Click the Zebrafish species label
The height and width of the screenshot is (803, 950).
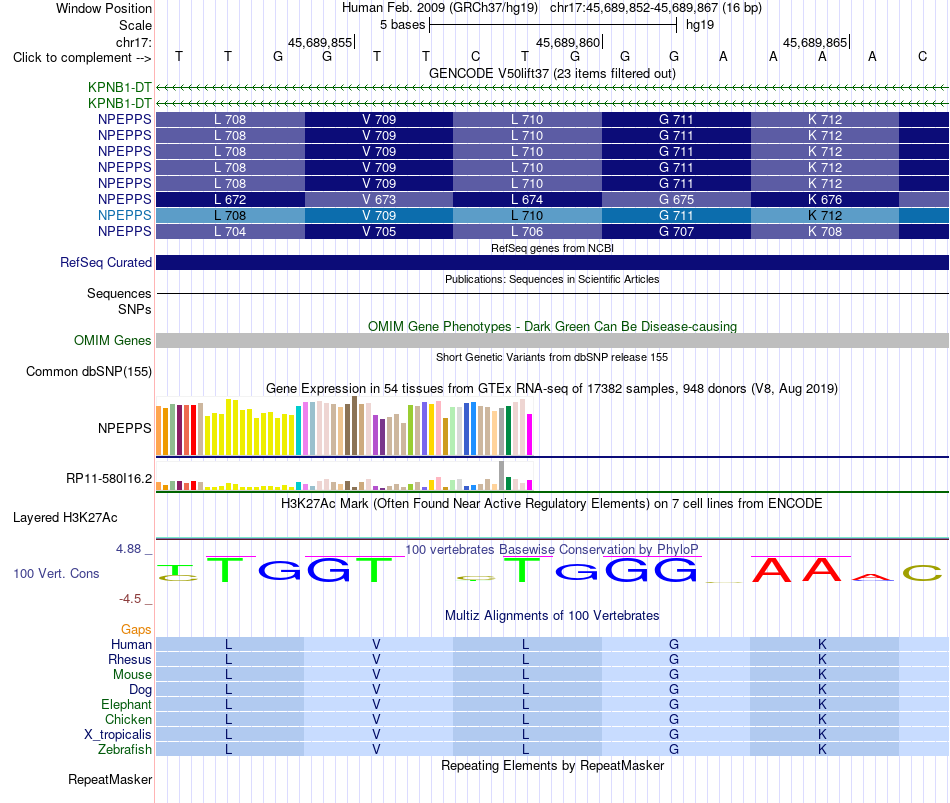[x=125, y=750]
